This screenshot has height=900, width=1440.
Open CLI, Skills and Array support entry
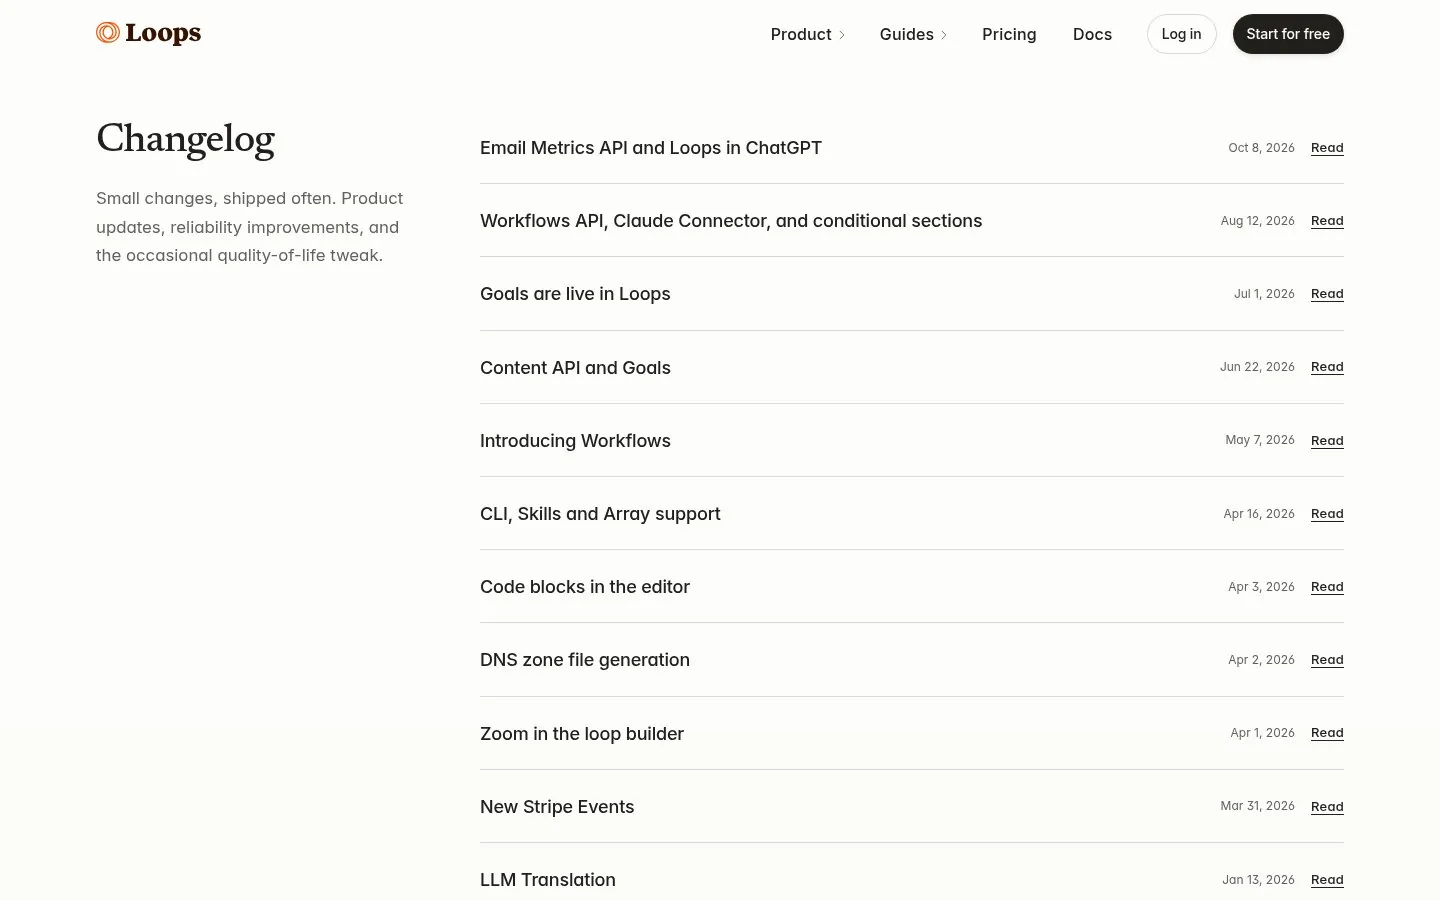pyautogui.click(x=600, y=514)
